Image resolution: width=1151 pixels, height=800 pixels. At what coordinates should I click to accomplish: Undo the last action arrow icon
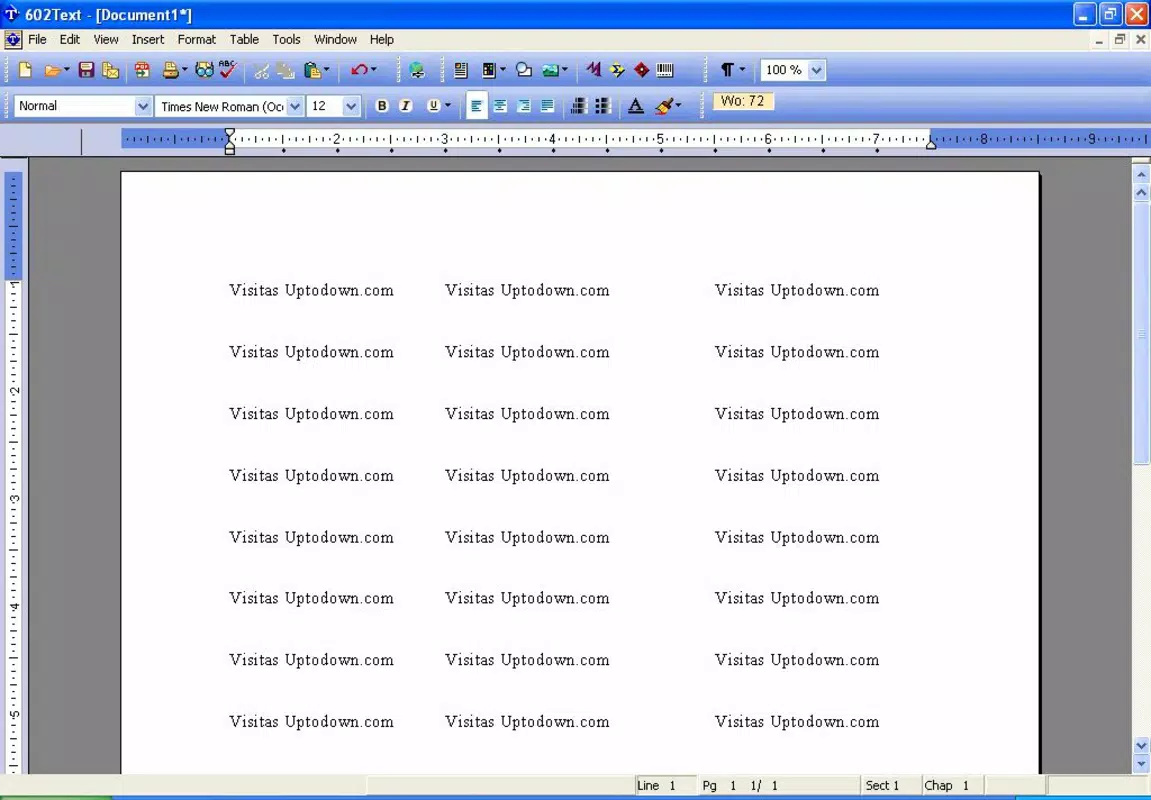(x=359, y=70)
